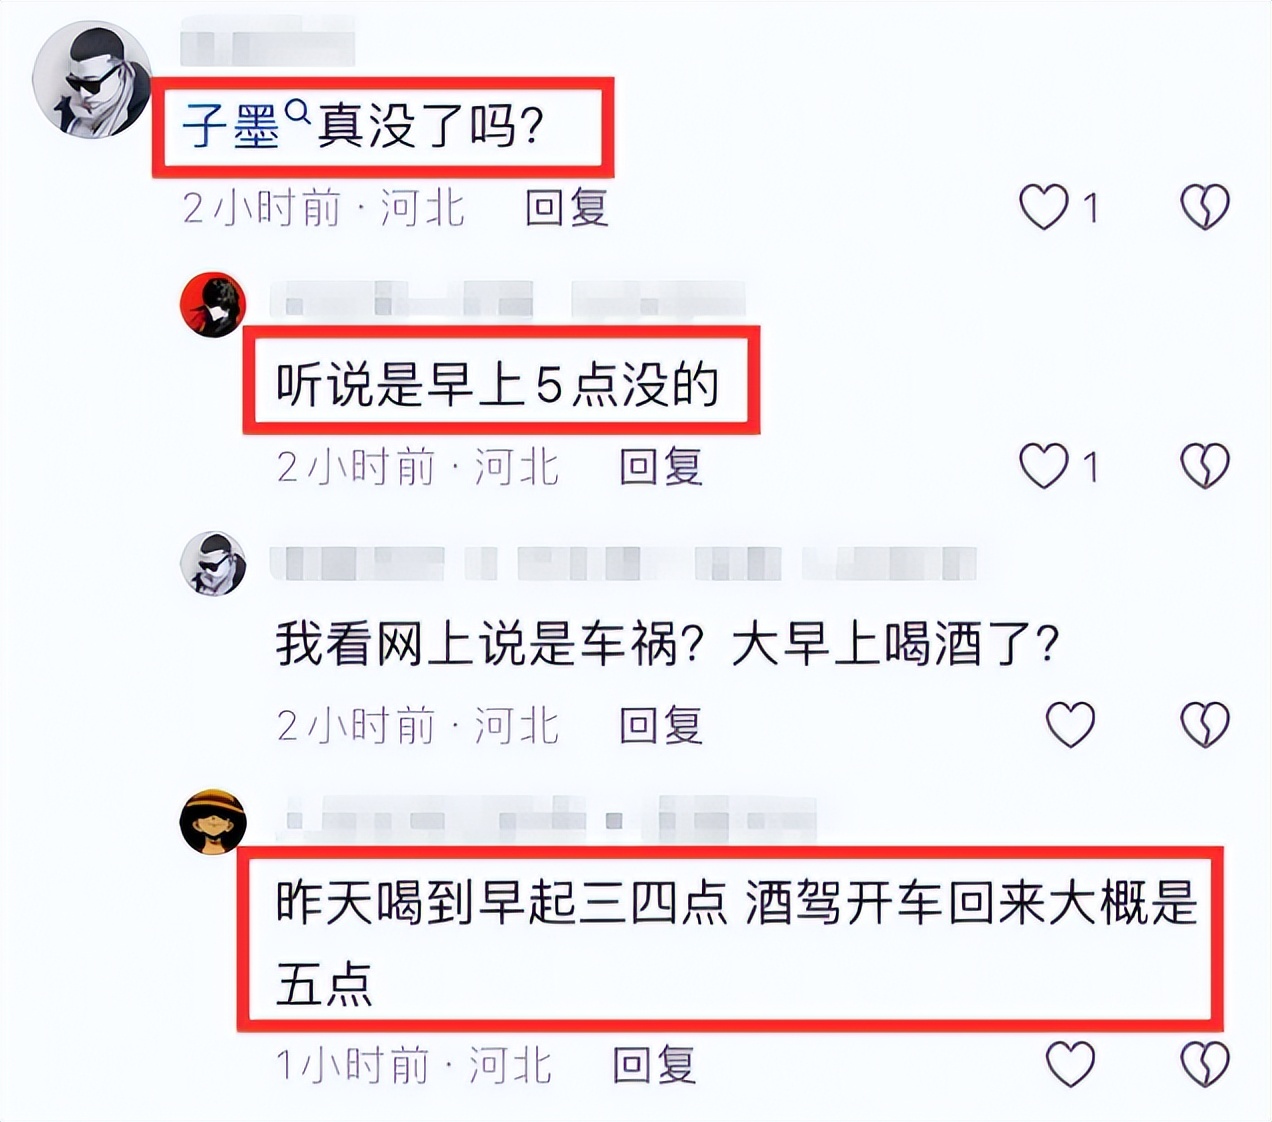Dislike the '我看网上说是车祸' reply
The image size is (1272, 1122).
point(1204,724)
